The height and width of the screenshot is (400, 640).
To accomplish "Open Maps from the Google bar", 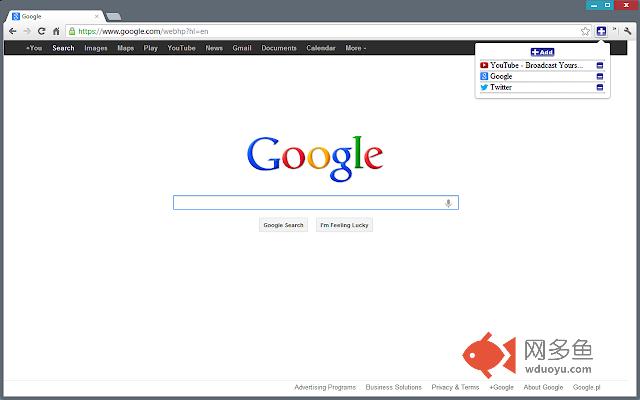I will pos(125,48).
